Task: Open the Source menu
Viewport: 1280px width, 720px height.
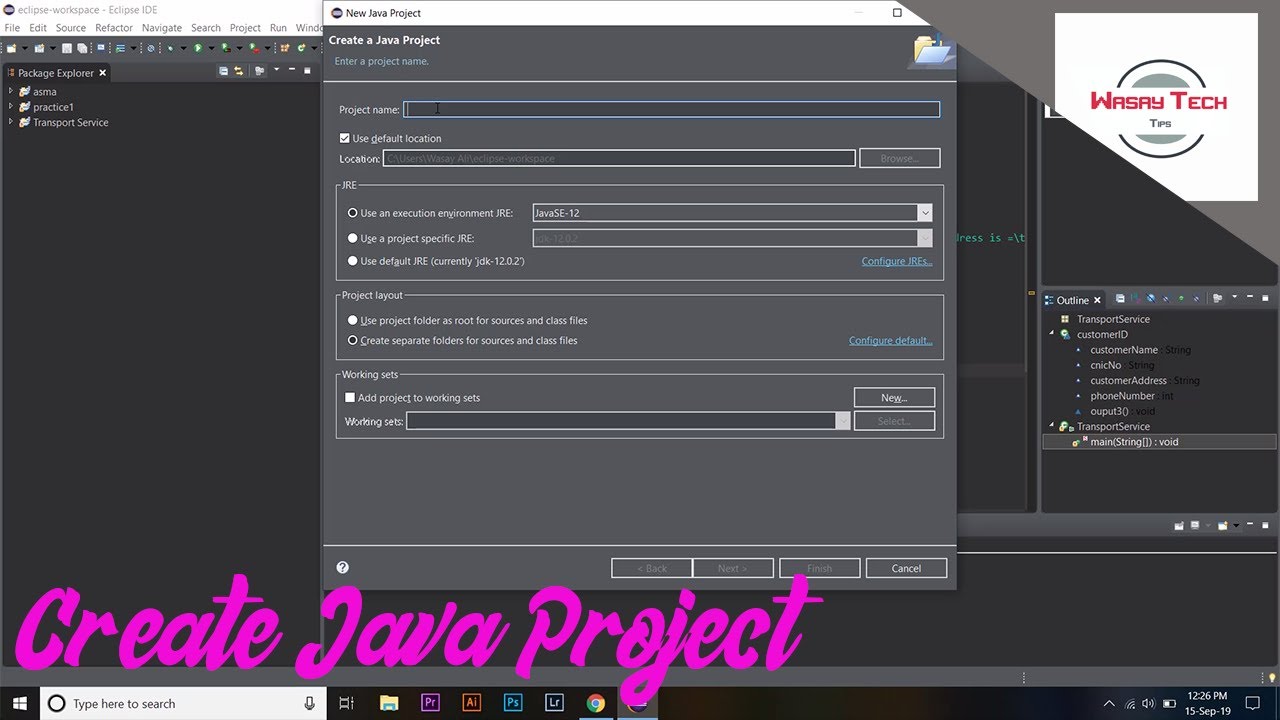Action: (x=71, y=28)
